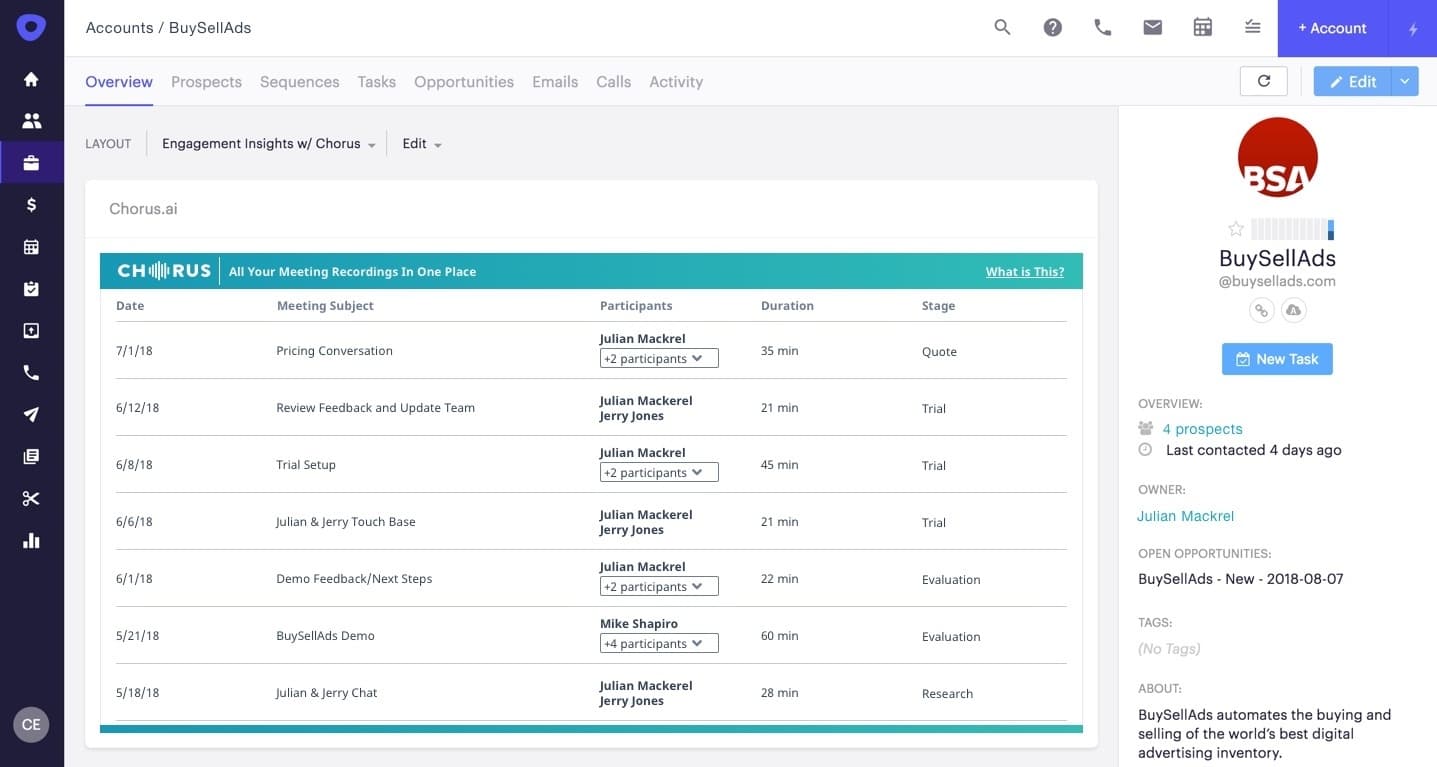Star the BuySellAds account
The height and width of the screenshot is (767, 1437).
[1235, 229]
